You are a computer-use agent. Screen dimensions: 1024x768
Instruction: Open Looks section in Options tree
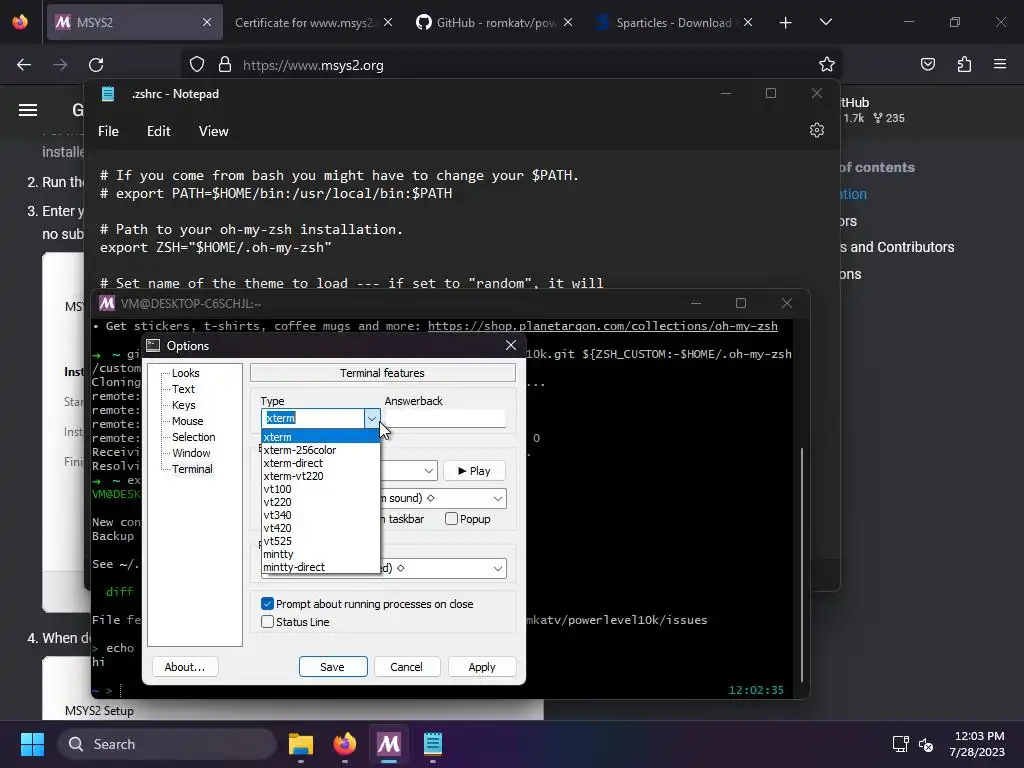coord(185,373)
